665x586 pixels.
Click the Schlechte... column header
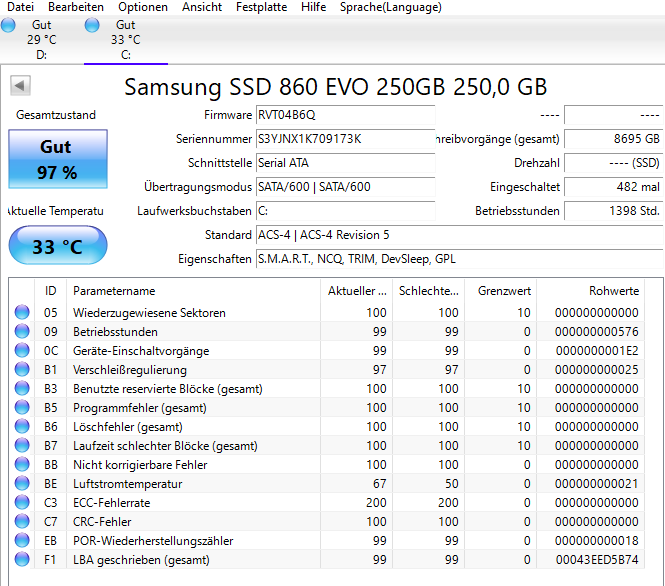point(429,291)
